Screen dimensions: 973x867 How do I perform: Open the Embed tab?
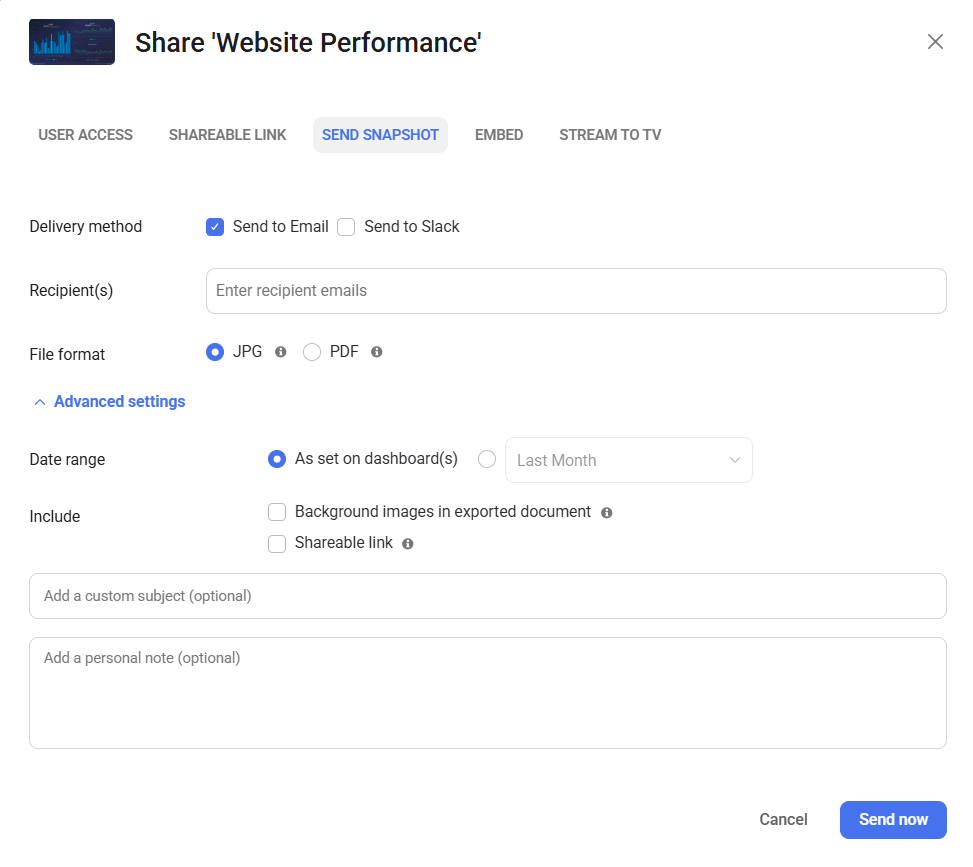coord(499,135)
